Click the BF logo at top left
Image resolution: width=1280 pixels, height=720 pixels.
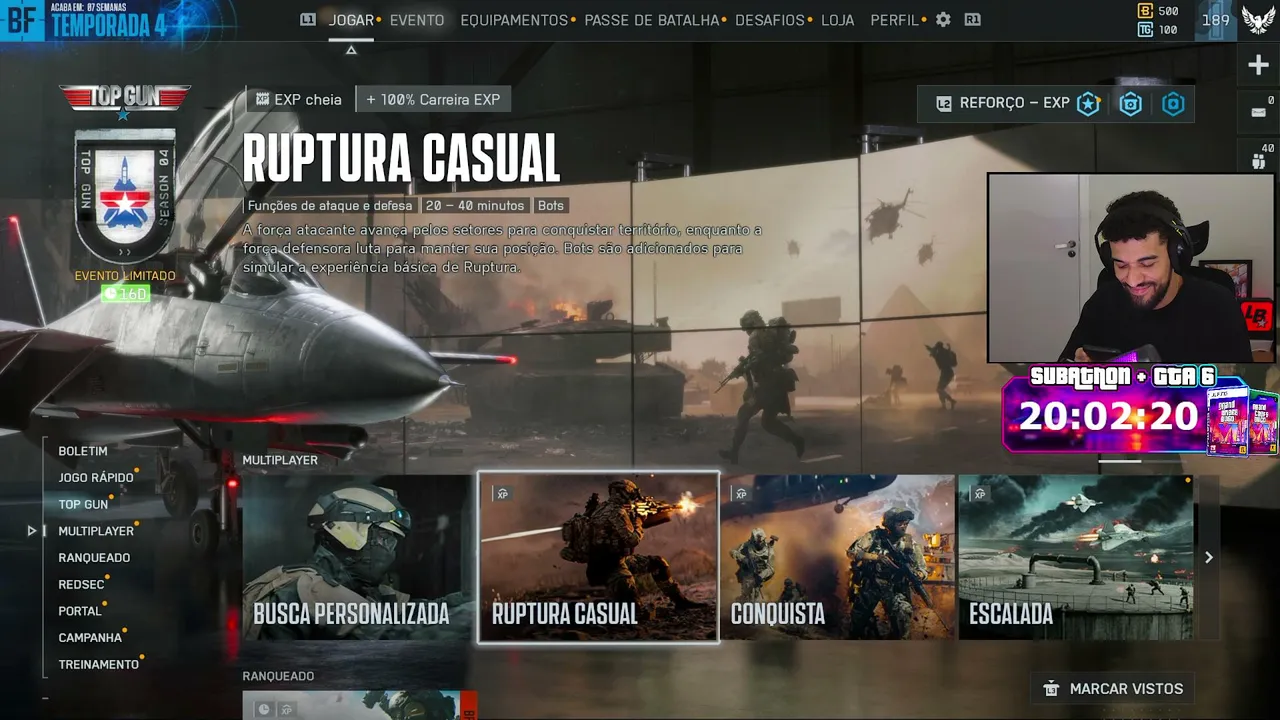click(22, 20)
